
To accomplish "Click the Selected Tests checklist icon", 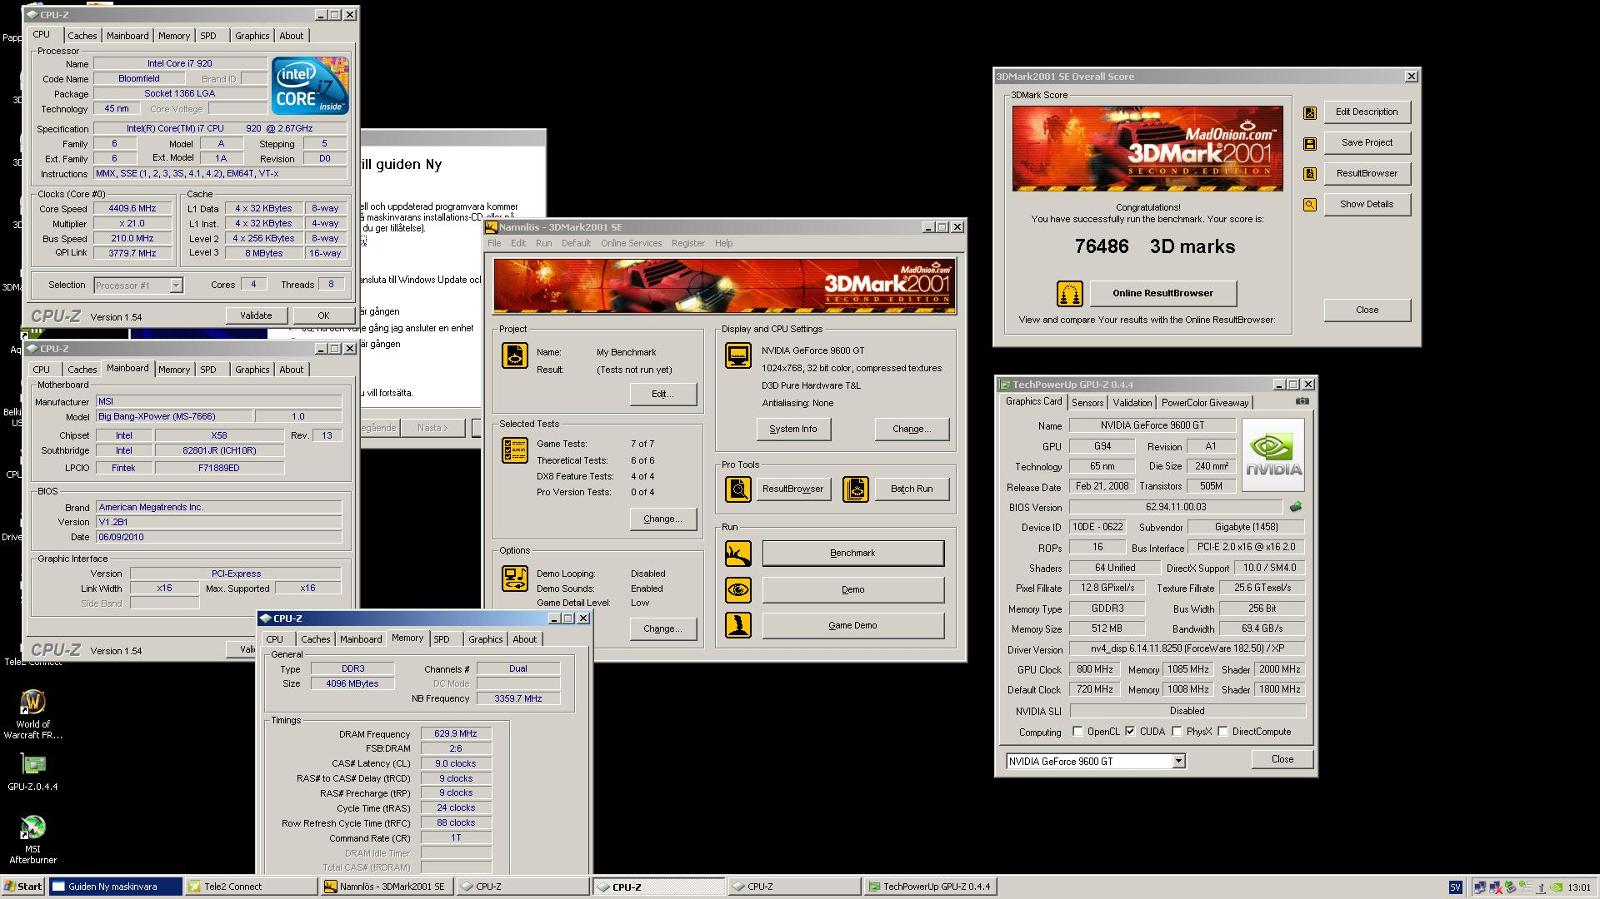I will [515, 450].
